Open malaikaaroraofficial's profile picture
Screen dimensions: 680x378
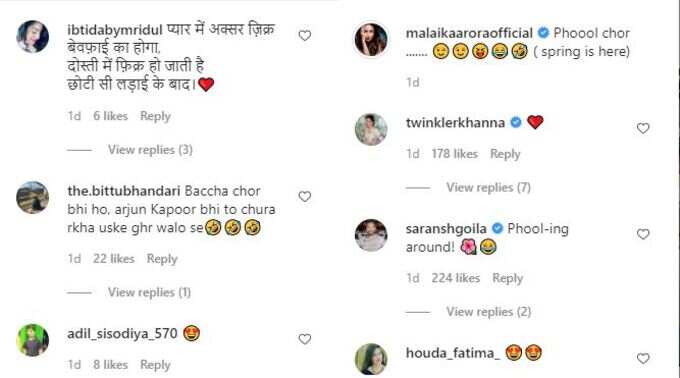[371, 39]
